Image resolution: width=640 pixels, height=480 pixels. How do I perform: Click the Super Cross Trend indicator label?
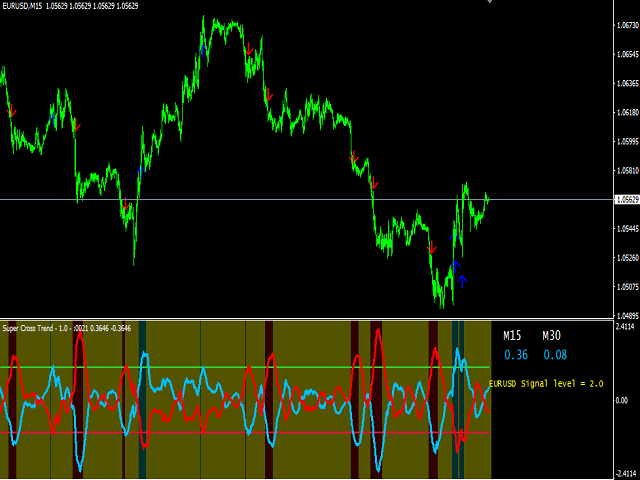[32, 327]
